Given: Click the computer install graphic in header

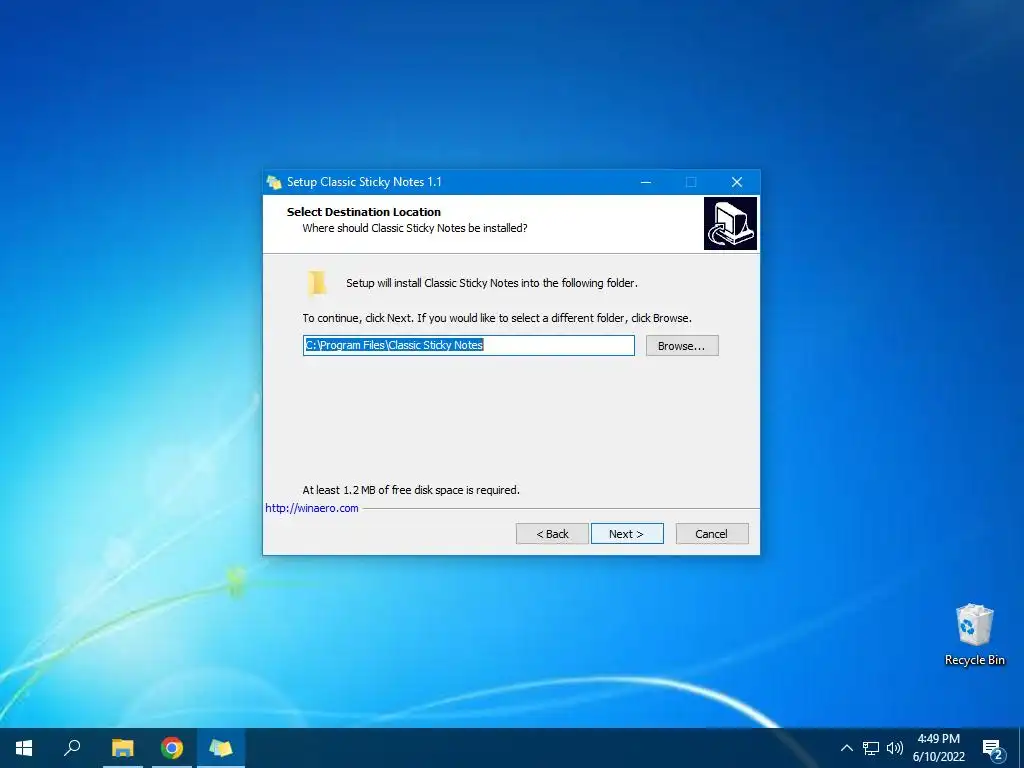Looking at the screenshot, I should point(730,223).
